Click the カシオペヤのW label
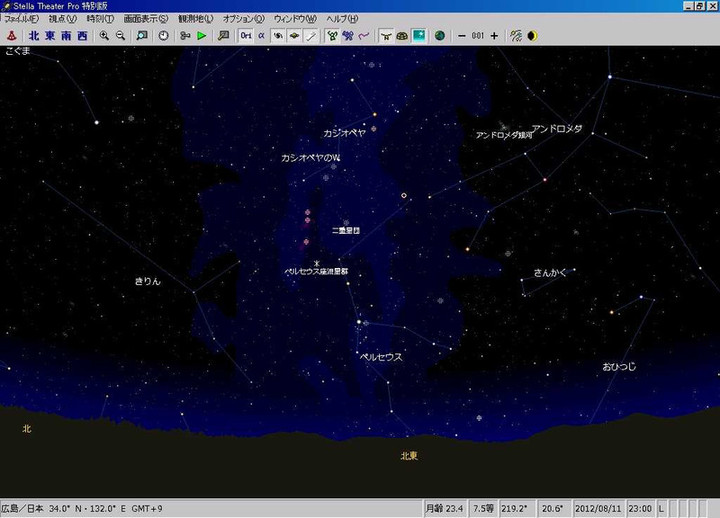The width and height of the screenshot is (720, 518). tap(310, 158)
